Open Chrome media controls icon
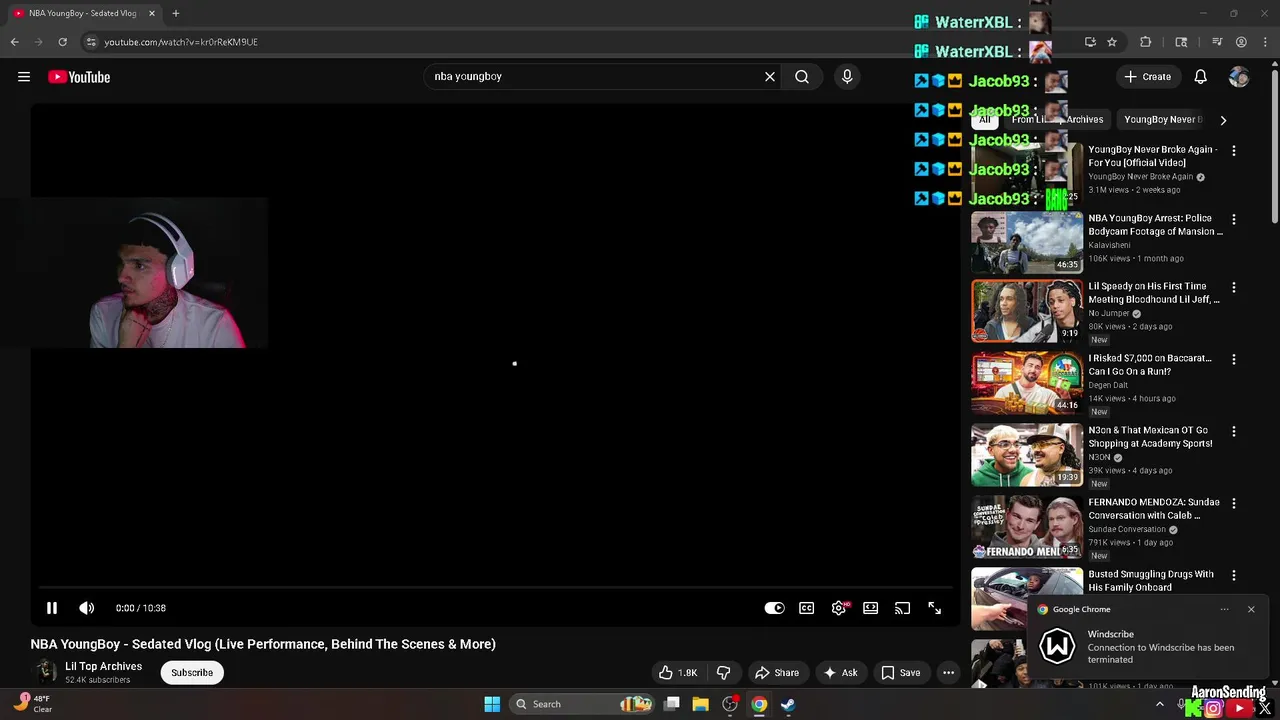The width and height of the screenshot is (1280, 720). pyautogui.click(x=1217, y=42)
